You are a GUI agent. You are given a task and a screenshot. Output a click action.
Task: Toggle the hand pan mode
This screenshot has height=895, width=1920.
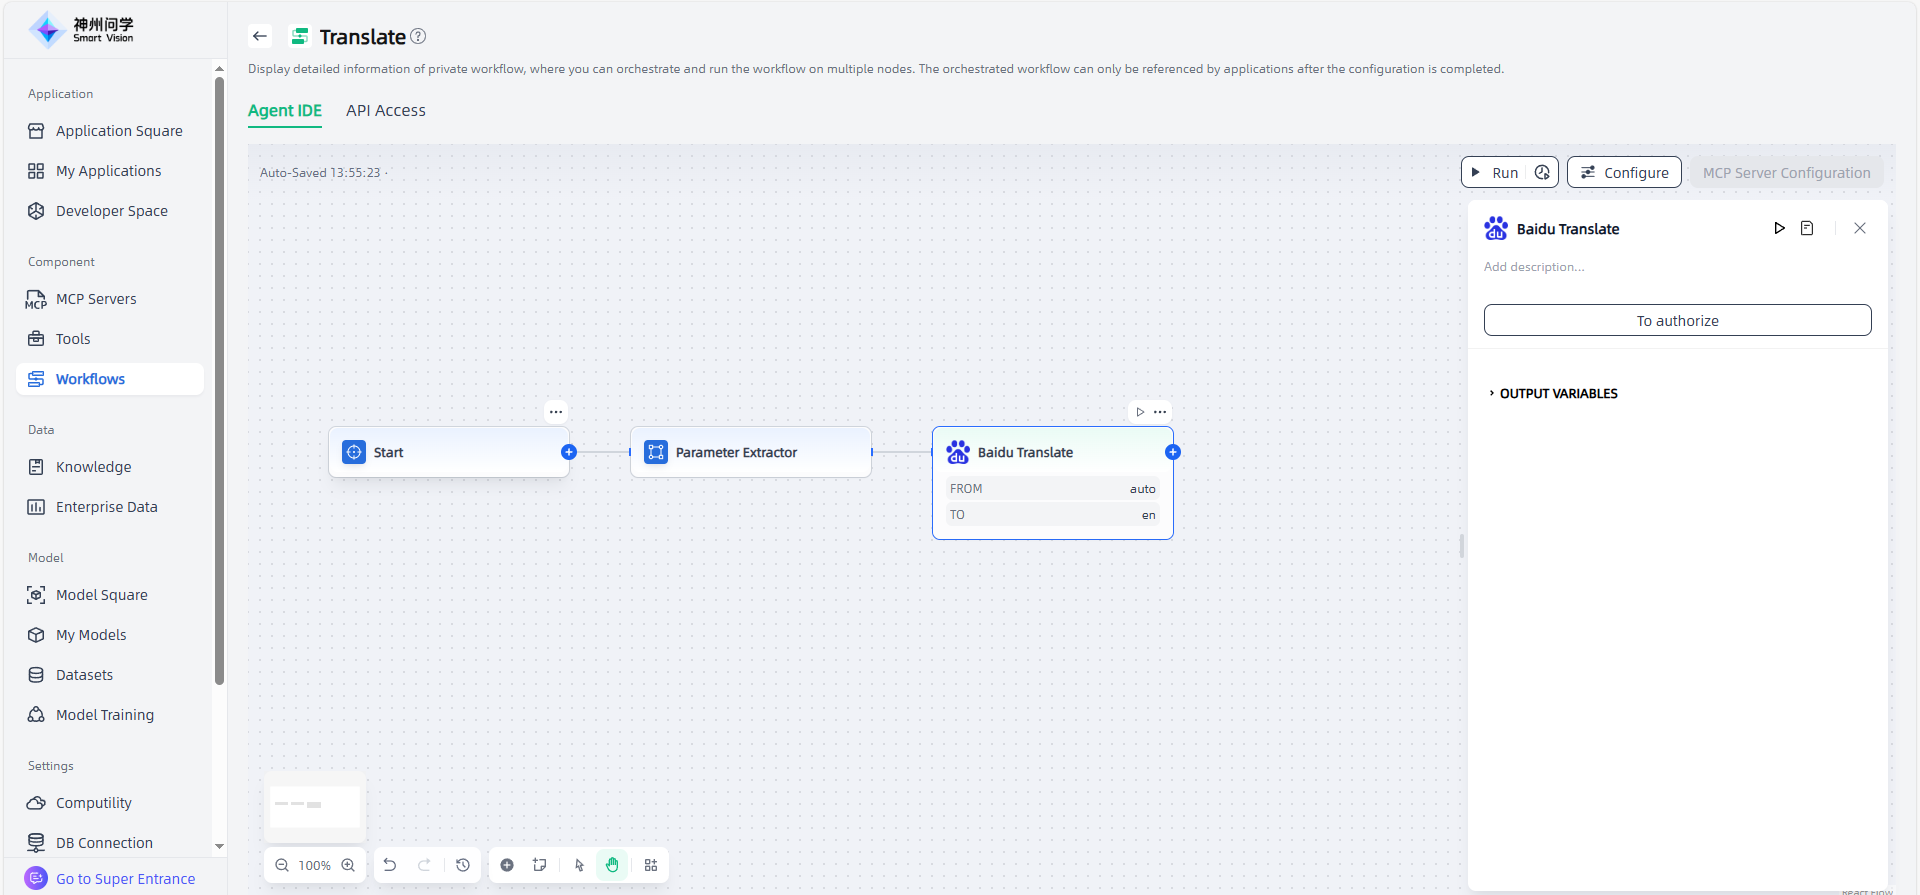pos(612,865)
